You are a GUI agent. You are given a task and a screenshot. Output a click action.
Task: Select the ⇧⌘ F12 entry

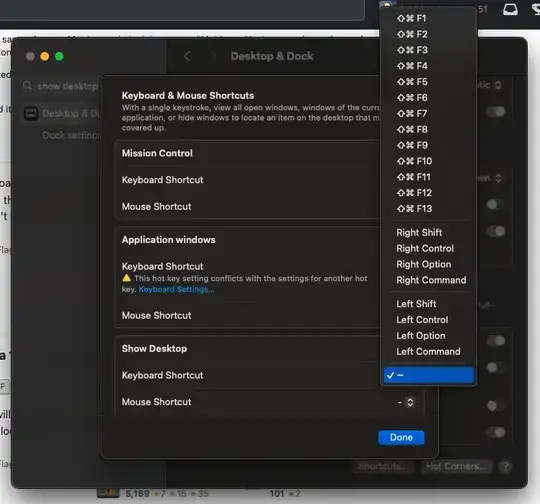pos(429,193)
